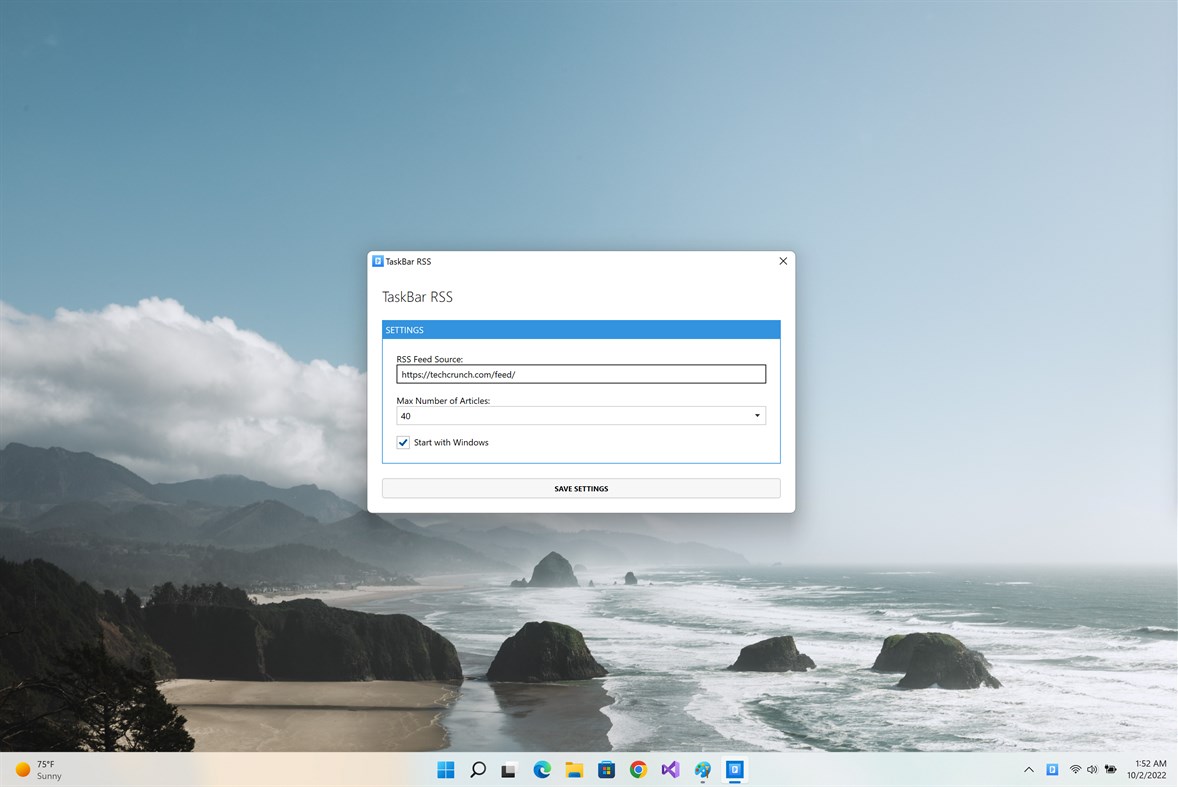
Task: Click the volume speaker icon
Action: (x=1092, y=770)
